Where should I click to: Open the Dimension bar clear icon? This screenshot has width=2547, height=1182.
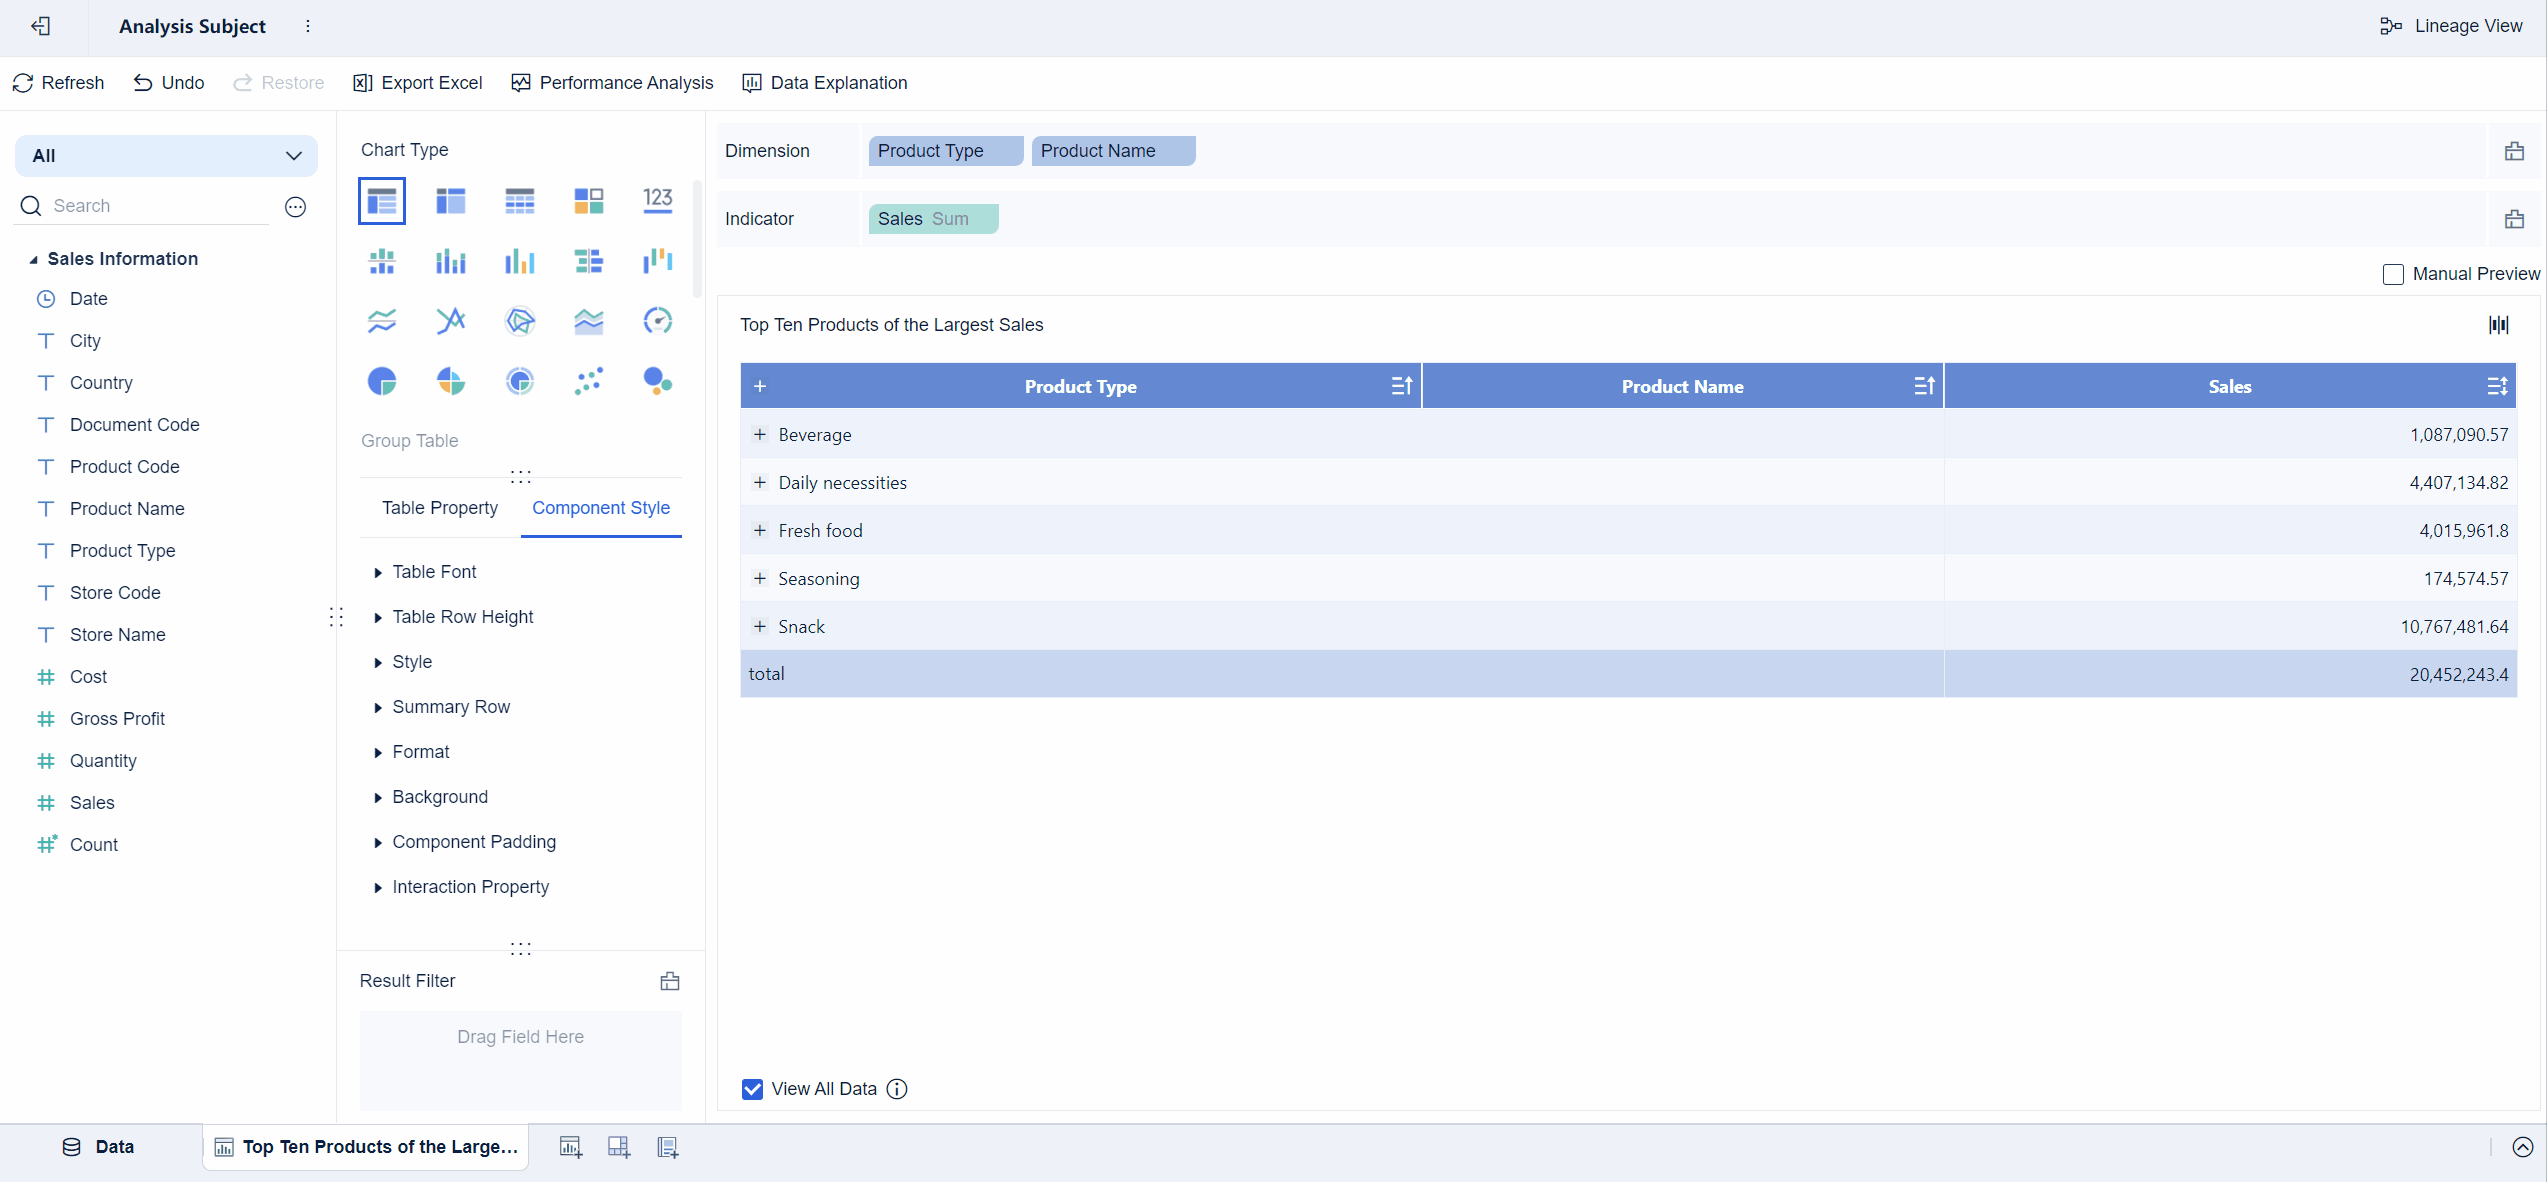tap(2515, 151)
